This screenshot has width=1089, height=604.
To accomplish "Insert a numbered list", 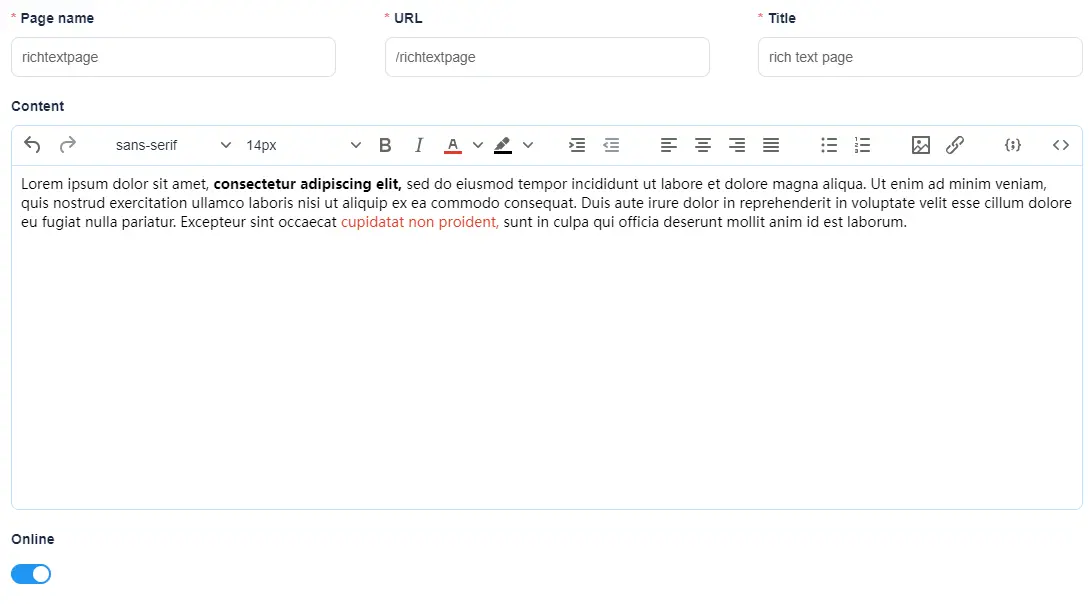I will click(x=863, y=145).
